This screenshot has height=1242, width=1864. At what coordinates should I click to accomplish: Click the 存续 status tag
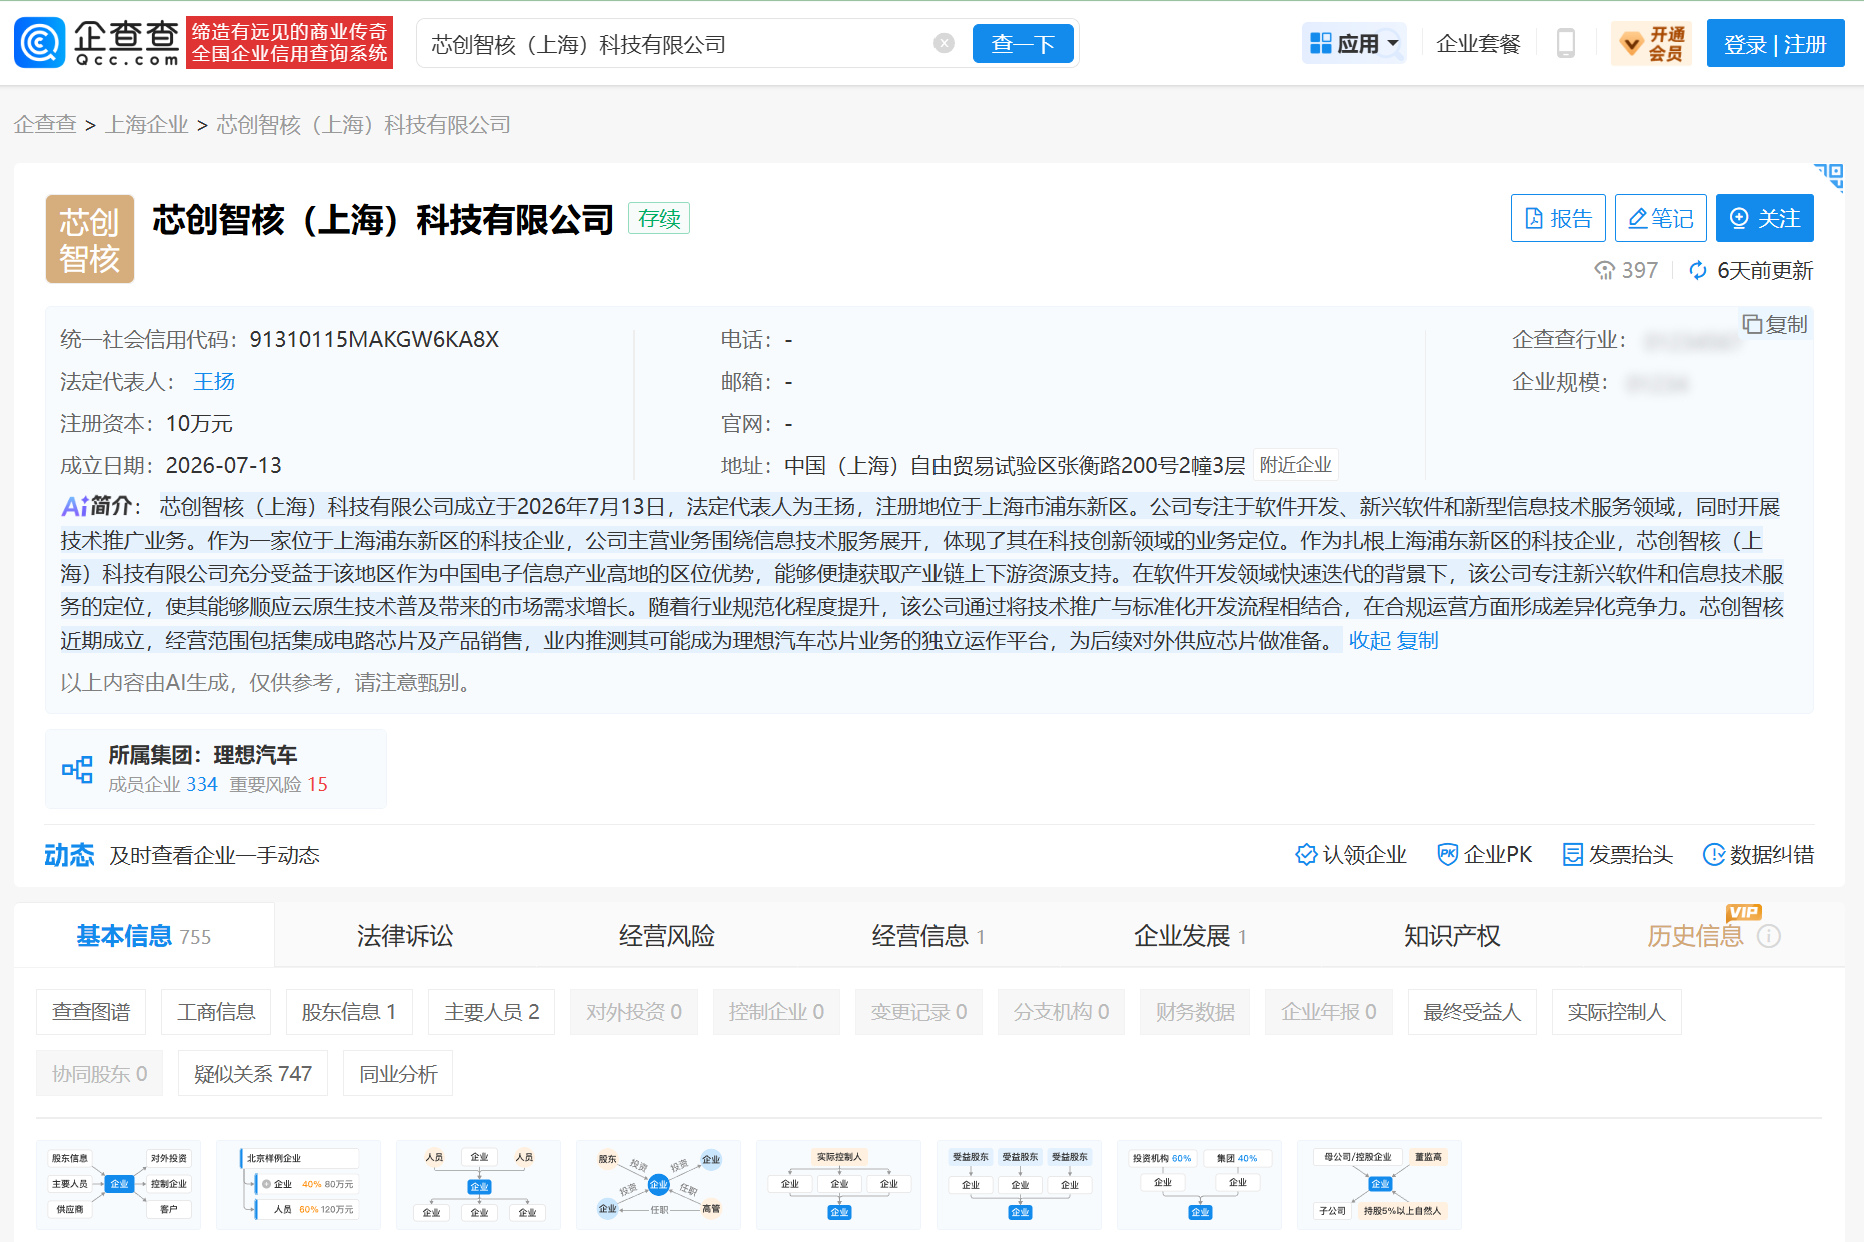coord(659,218)
